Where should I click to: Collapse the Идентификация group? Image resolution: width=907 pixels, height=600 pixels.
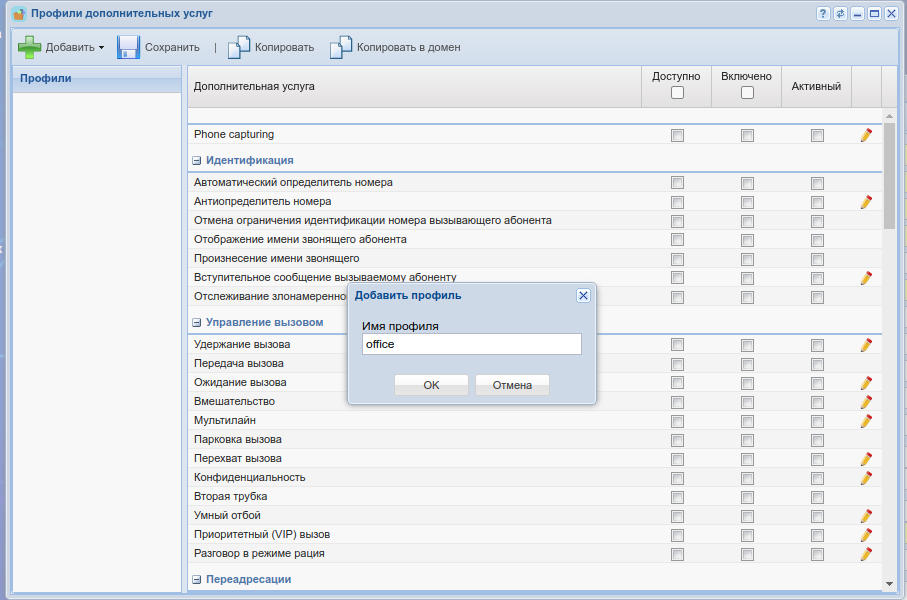coord(197,160)
